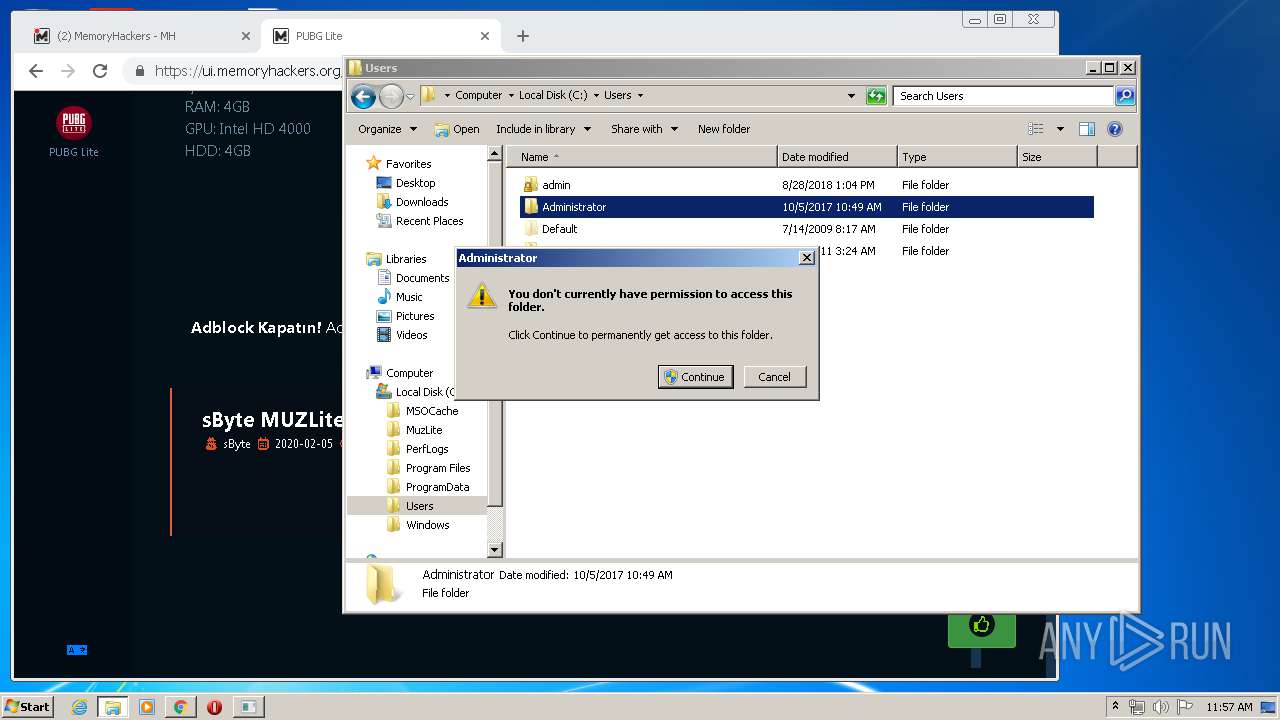Click the browser address bar URL
This screenshot has height=720, width=1280.
pos(248,71)
